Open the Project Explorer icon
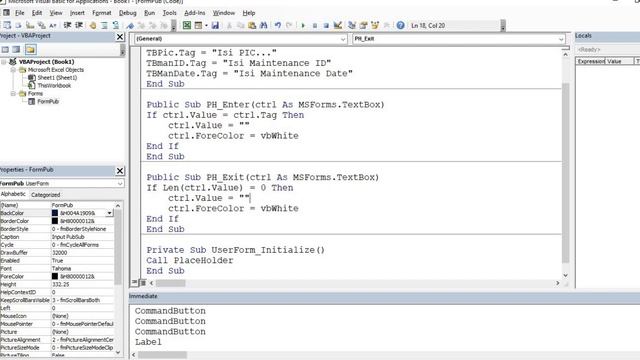The image size is (640, 360). coord(351,25)
